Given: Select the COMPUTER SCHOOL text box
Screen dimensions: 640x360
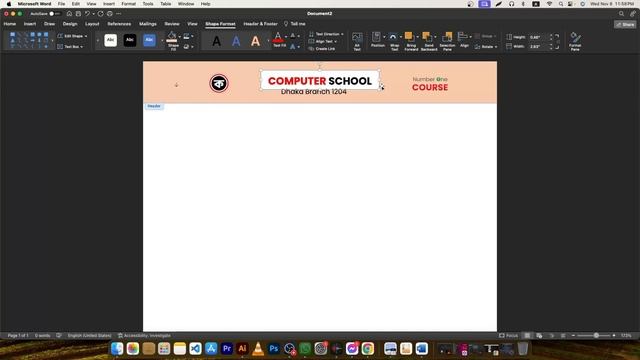Looking at the screenshot, I should 320,81.
